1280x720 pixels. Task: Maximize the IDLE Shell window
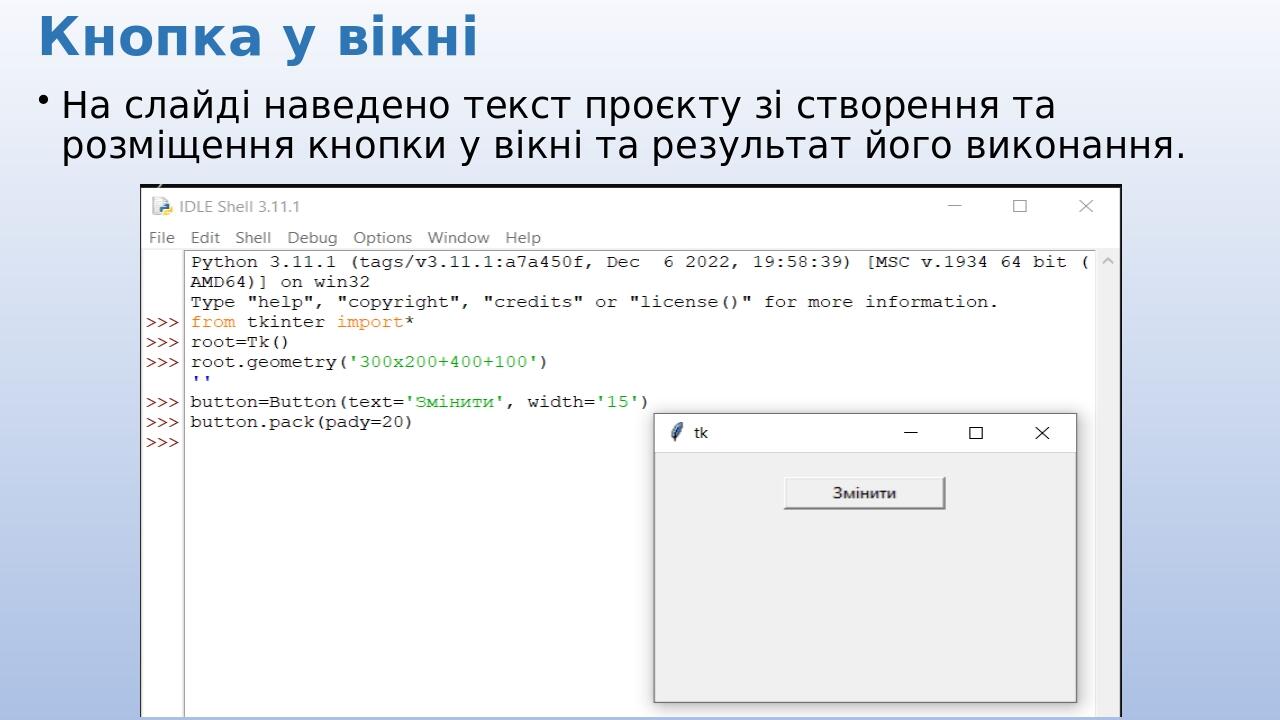[1020, 206]
